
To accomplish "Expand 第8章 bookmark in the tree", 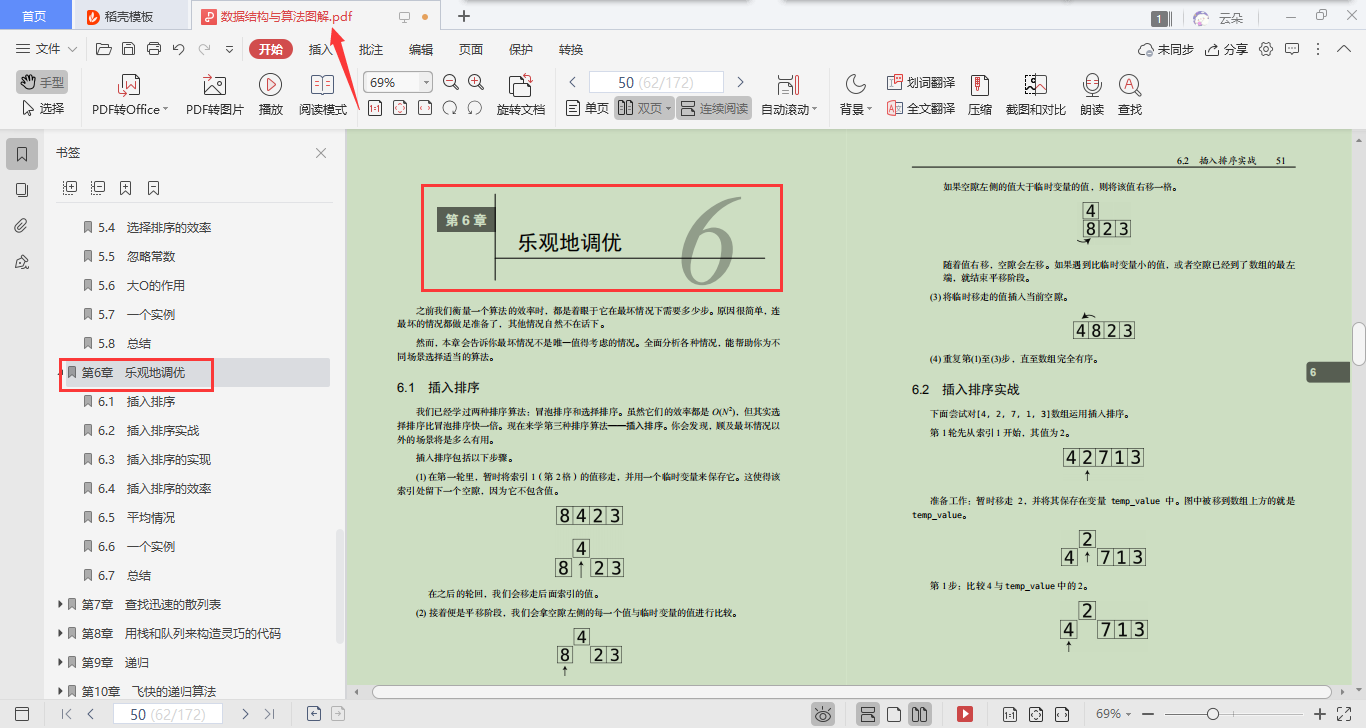I will click(x=61, y=633).
